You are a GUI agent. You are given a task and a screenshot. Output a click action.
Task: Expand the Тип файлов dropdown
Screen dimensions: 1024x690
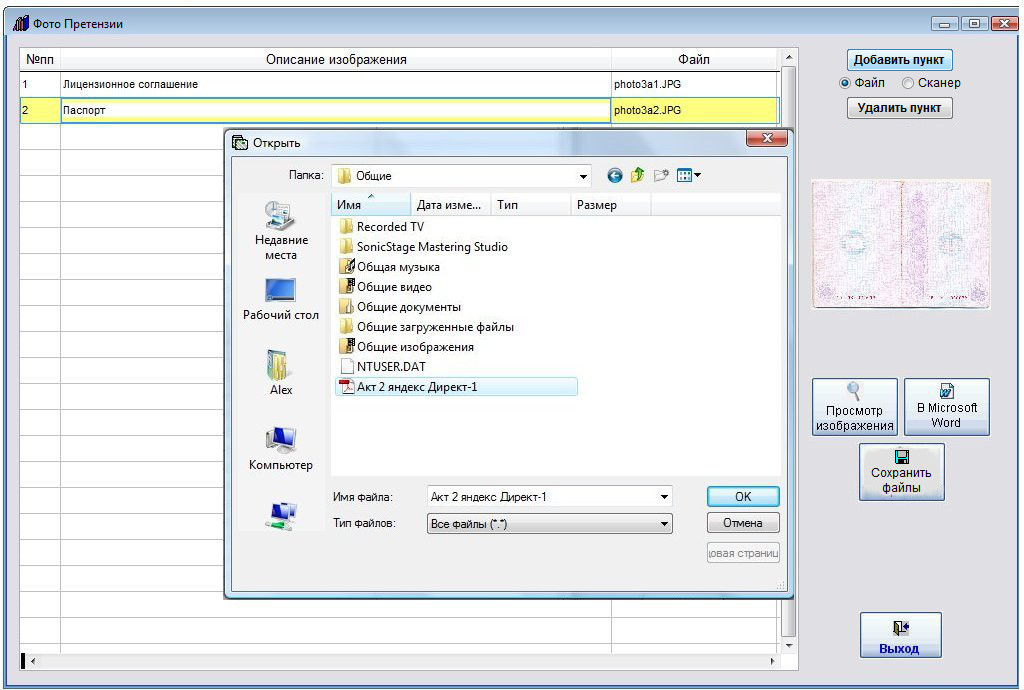pyautogui.click(x=664, y=524)
